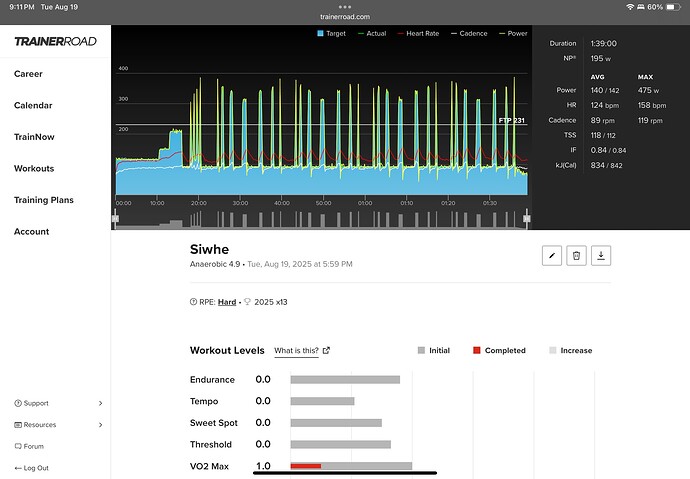
Task: Click the RPE Hard rating link
Action: coord(227,302)
